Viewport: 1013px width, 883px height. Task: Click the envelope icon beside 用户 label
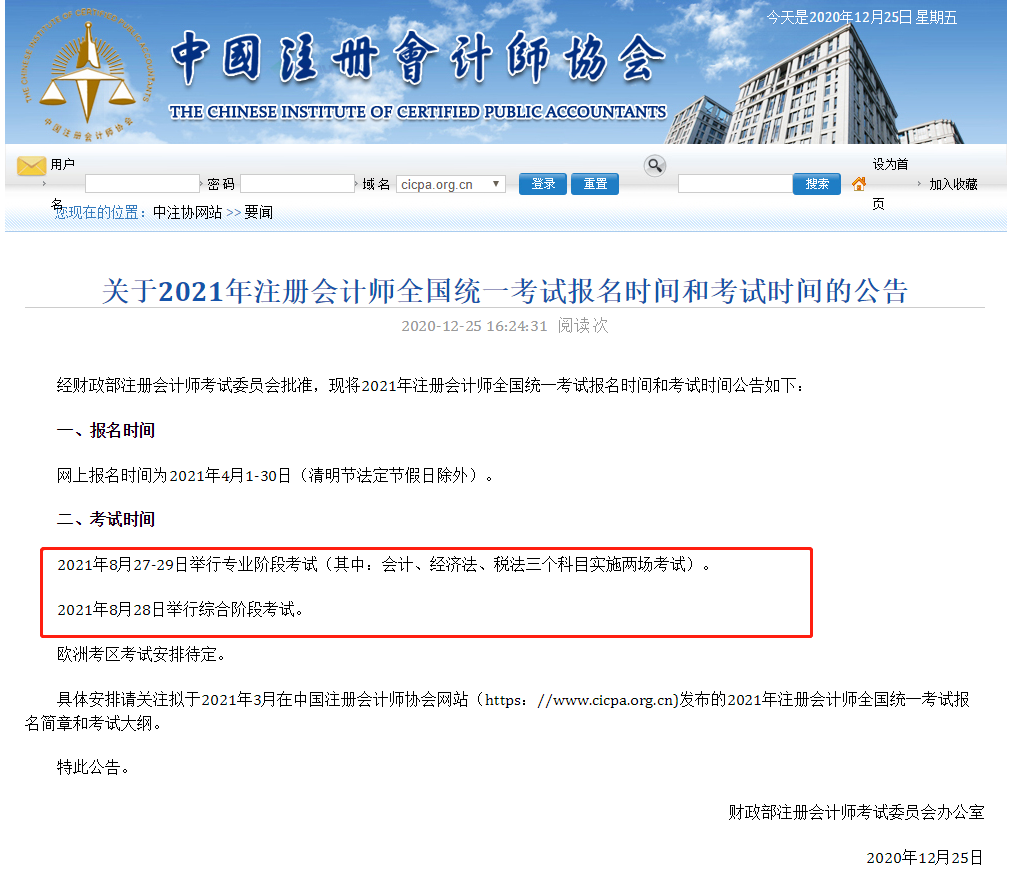click(30, 164)
